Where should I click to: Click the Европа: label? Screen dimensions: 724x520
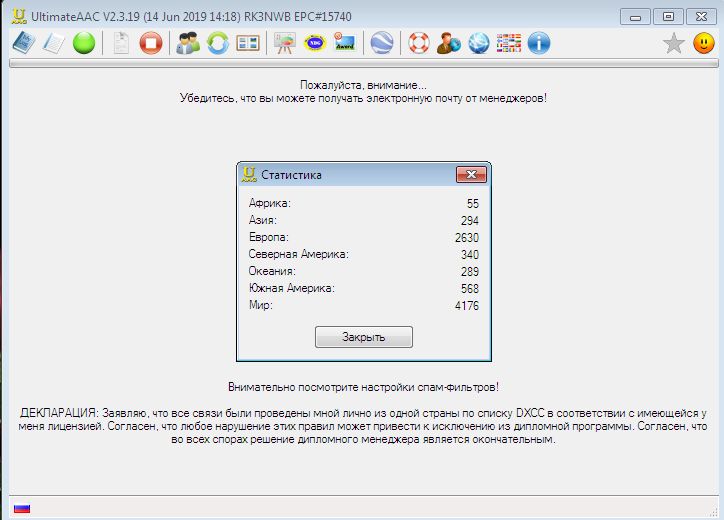[269, 237]
